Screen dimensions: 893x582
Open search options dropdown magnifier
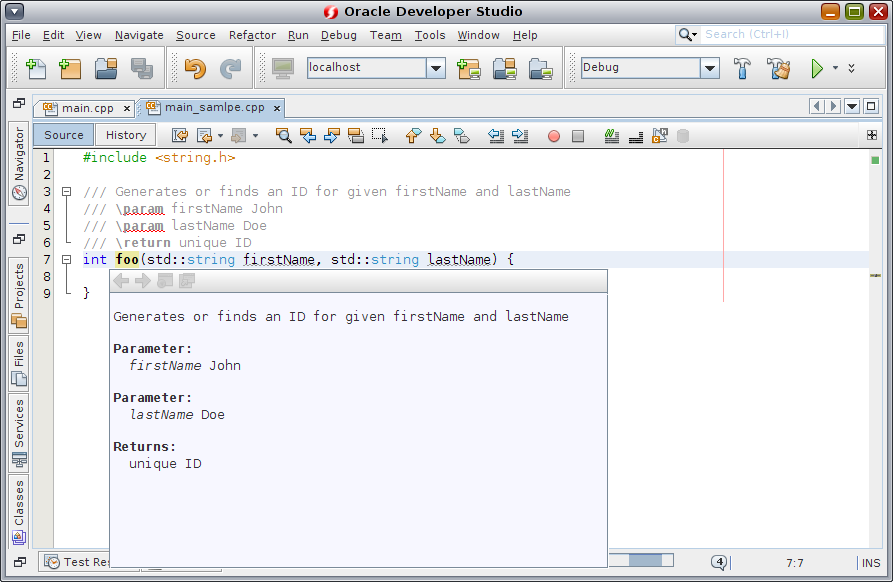point(687,35)
